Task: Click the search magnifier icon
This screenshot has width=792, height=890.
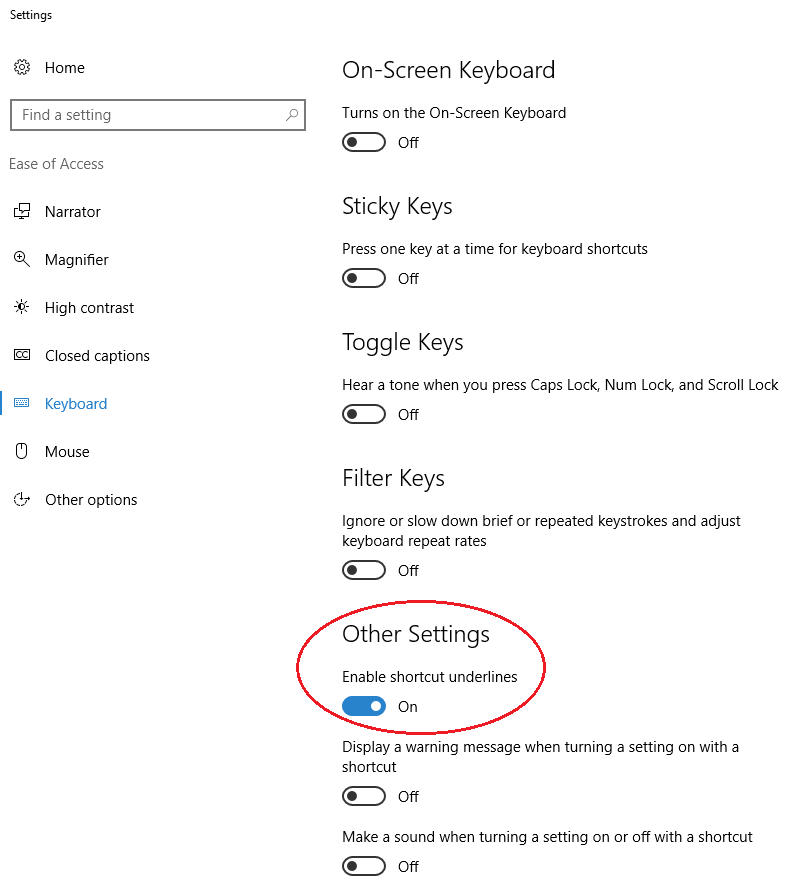Action: (x=291, y=115)
